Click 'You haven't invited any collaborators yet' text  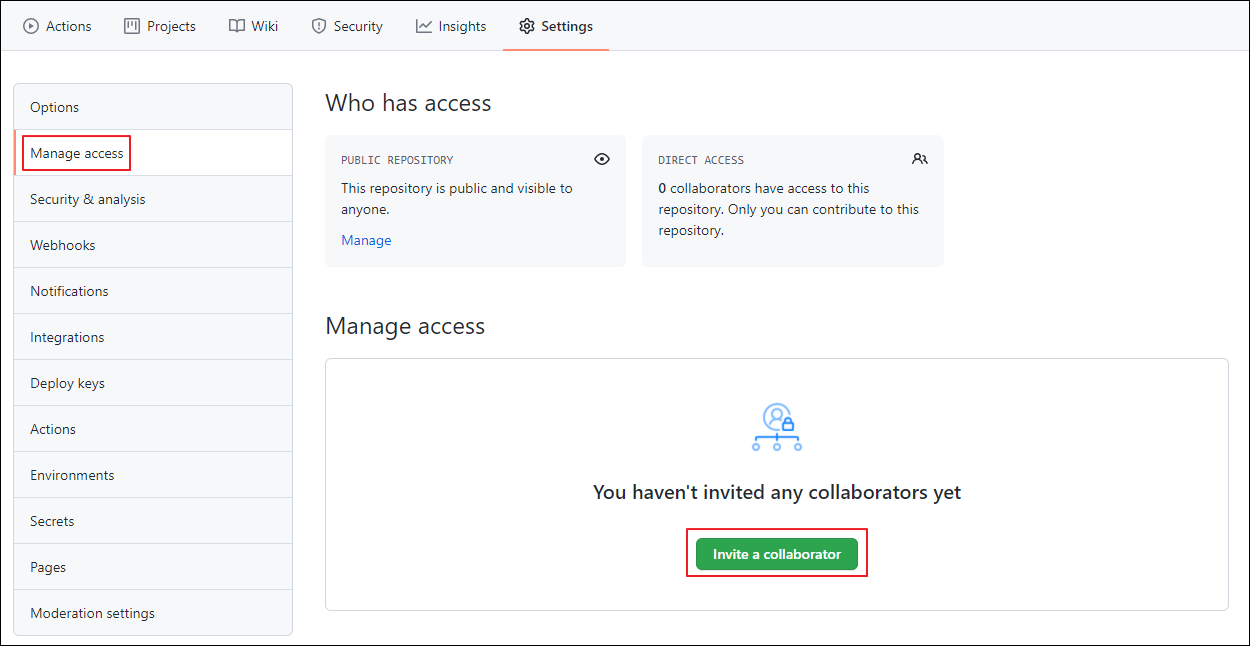pos(777,492)
